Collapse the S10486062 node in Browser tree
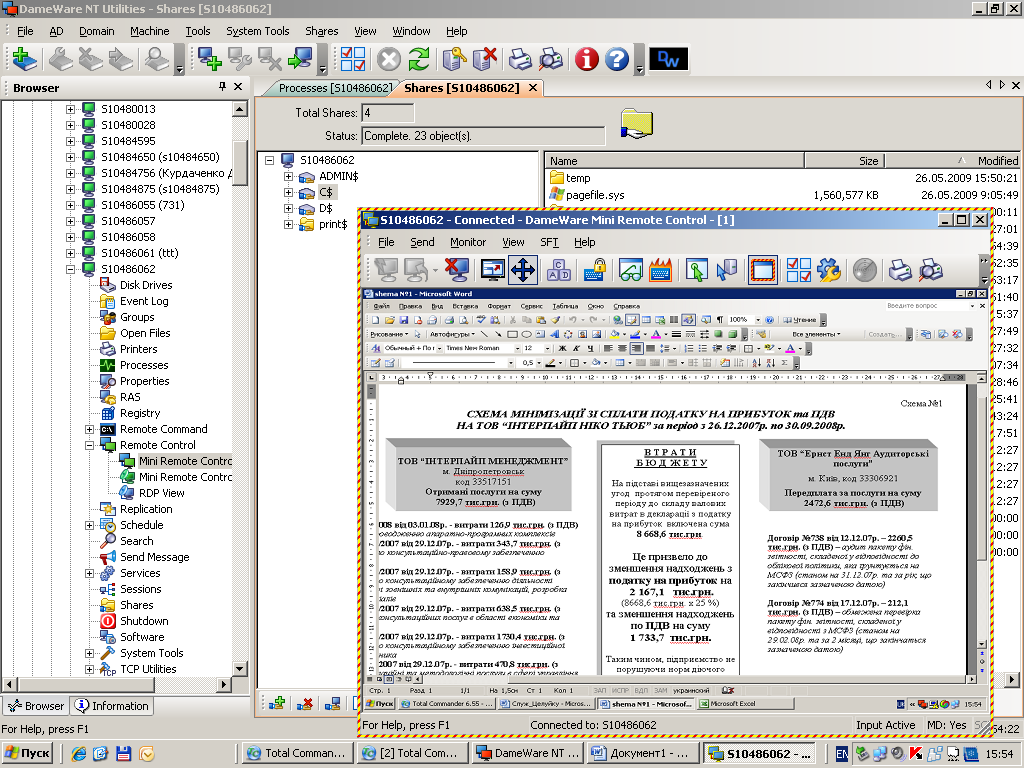1024x768 pixels. pyautogui.click(x=71, y=269)
